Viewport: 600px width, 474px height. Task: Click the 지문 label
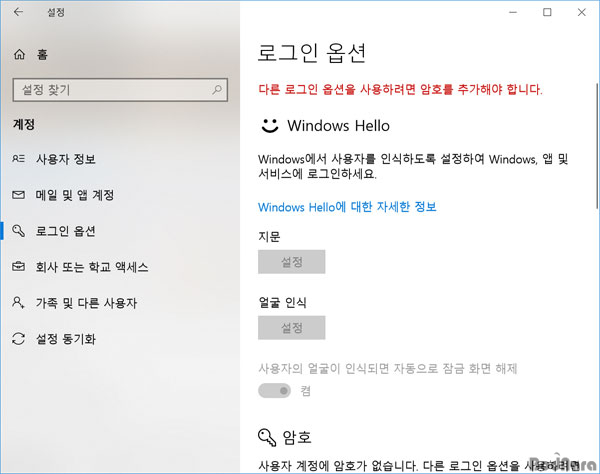[x=269, y=236]
